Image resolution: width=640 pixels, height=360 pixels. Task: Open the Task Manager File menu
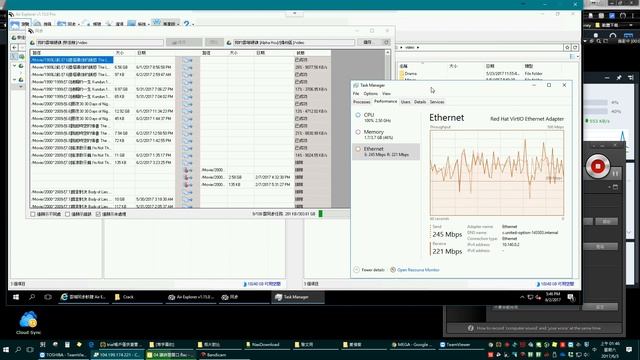(x=356, y=93)
